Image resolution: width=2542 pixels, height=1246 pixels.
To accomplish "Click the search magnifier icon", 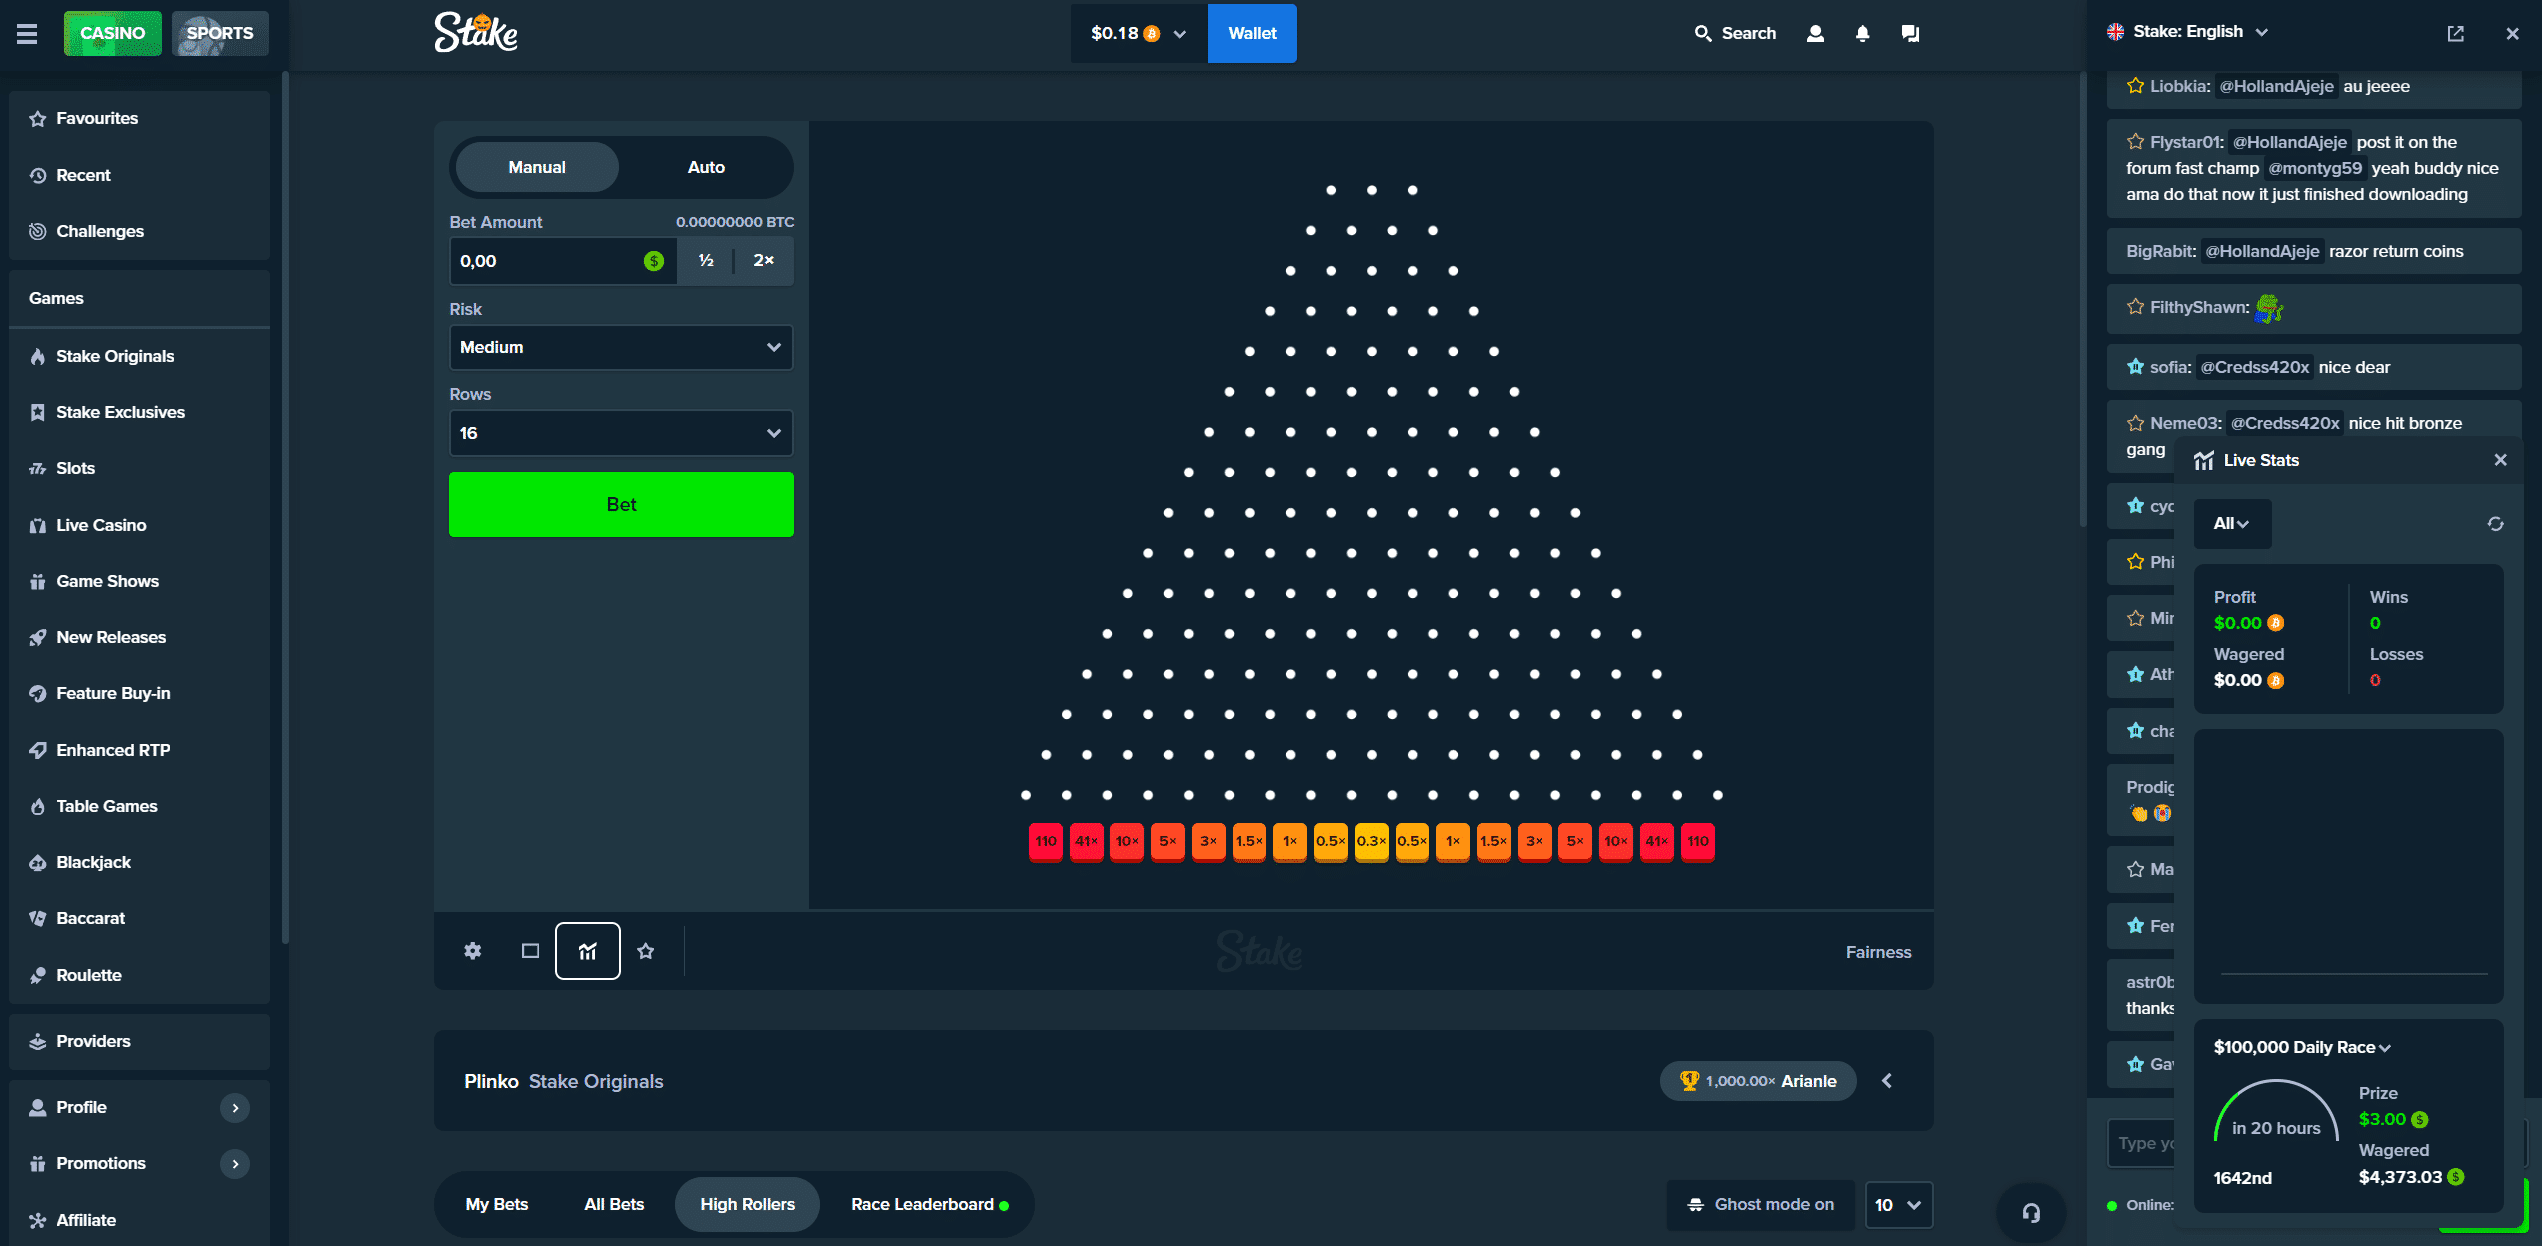I will (1702, 34).
